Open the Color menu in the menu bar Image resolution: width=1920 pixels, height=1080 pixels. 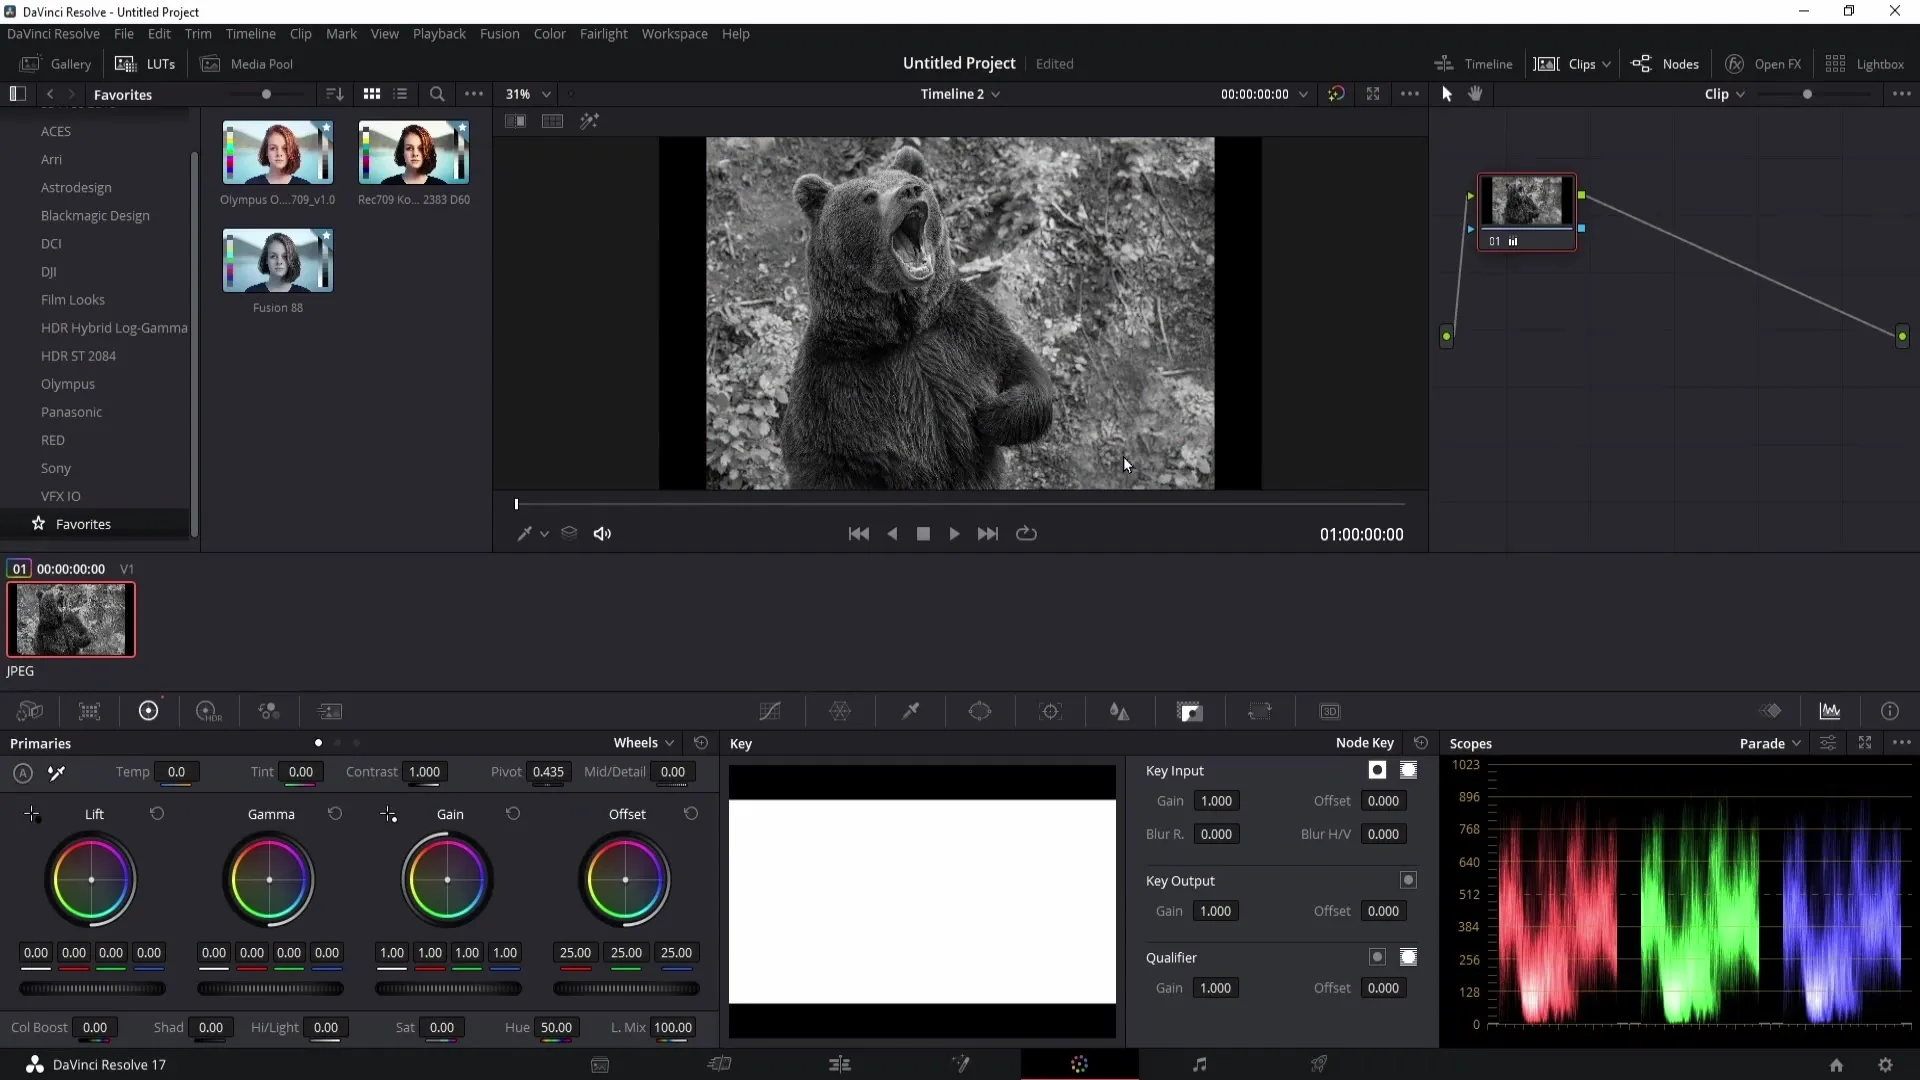click(x=550, y=33)
